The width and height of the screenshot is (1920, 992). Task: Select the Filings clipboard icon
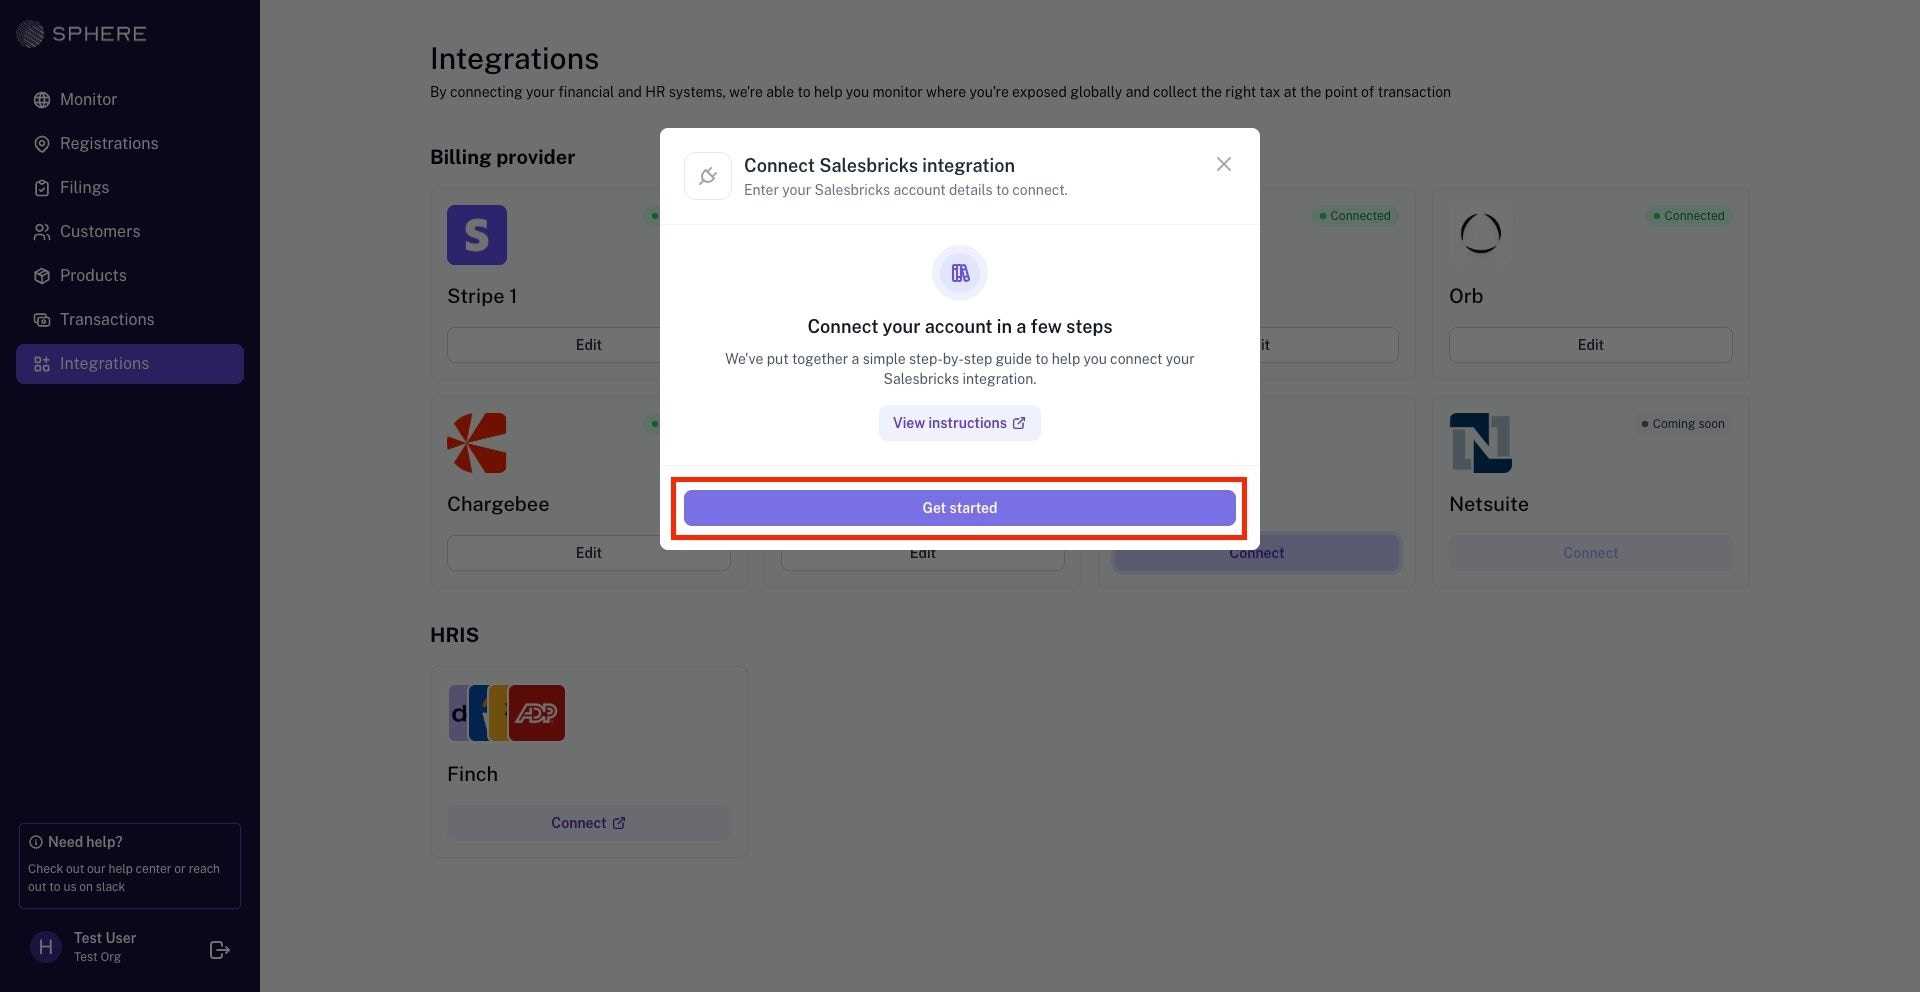coord(42,188)
